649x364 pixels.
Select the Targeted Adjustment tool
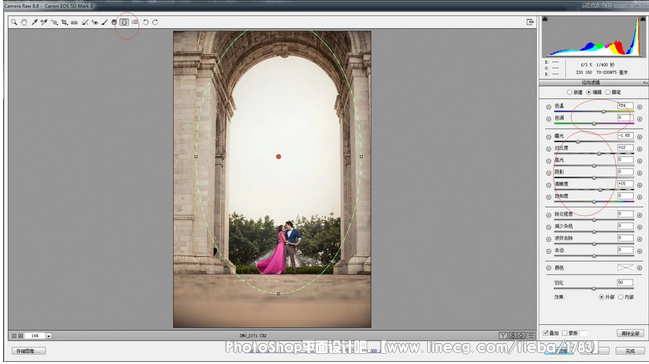[54, 22]
